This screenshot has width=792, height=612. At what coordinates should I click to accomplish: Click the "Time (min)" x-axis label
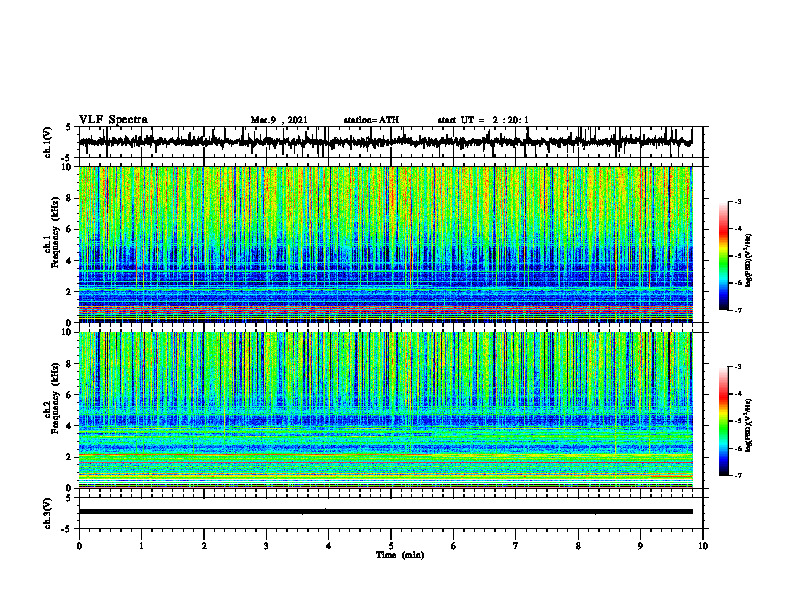[x=400, y=555]
